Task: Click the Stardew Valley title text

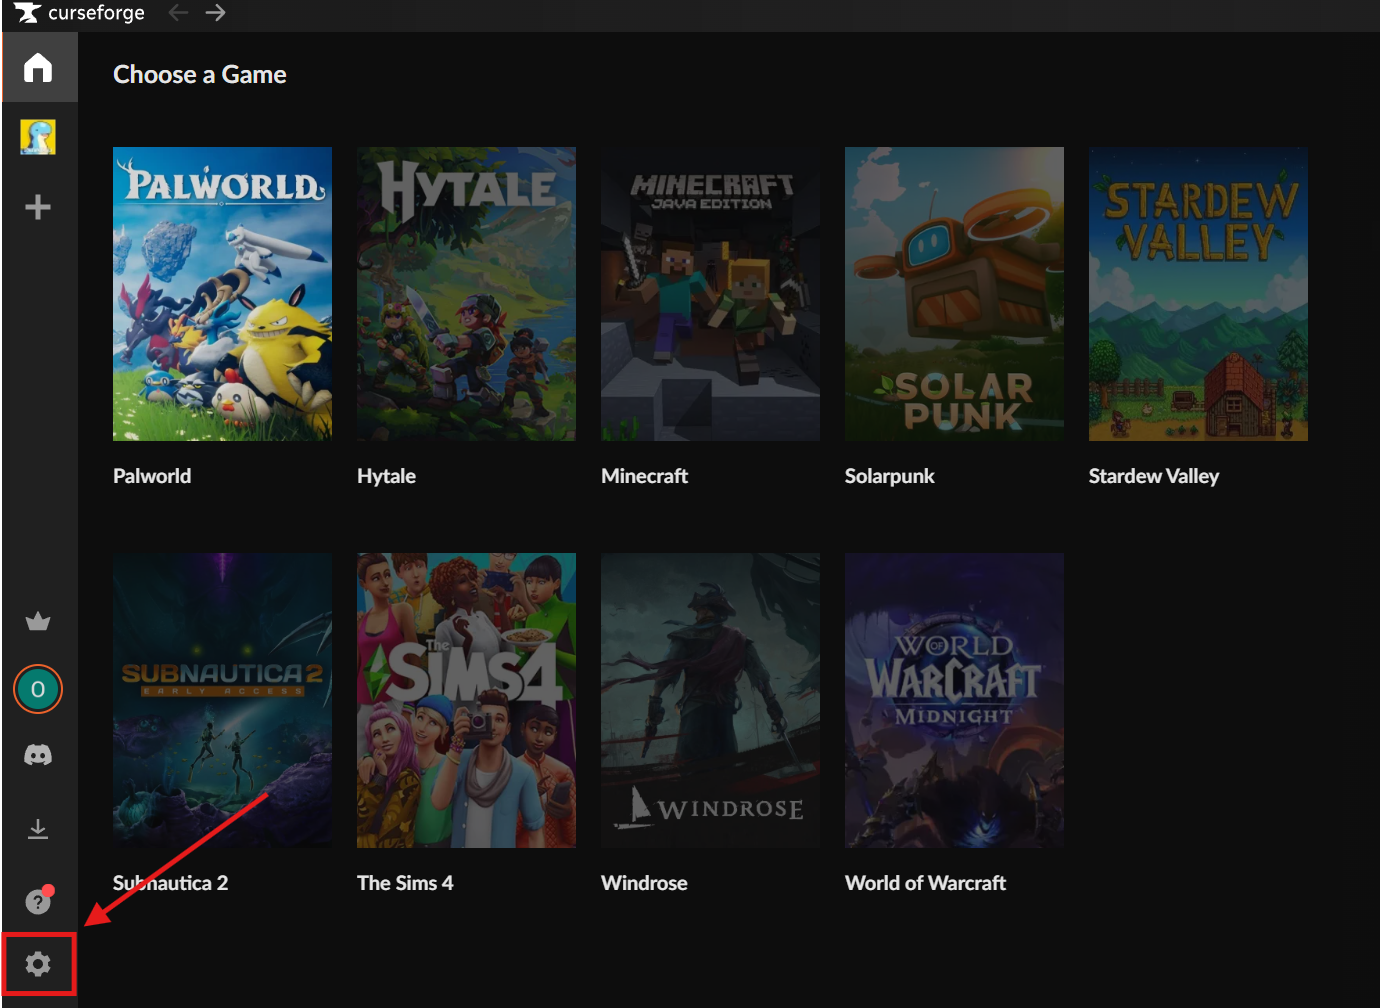Action: pyautogui.click(x=1153, y=476)
